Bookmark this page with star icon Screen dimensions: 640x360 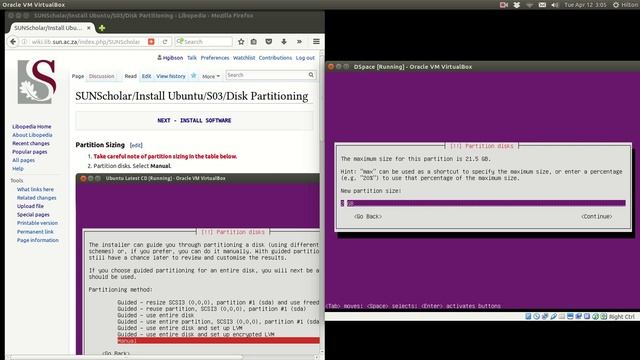[241, 42]
